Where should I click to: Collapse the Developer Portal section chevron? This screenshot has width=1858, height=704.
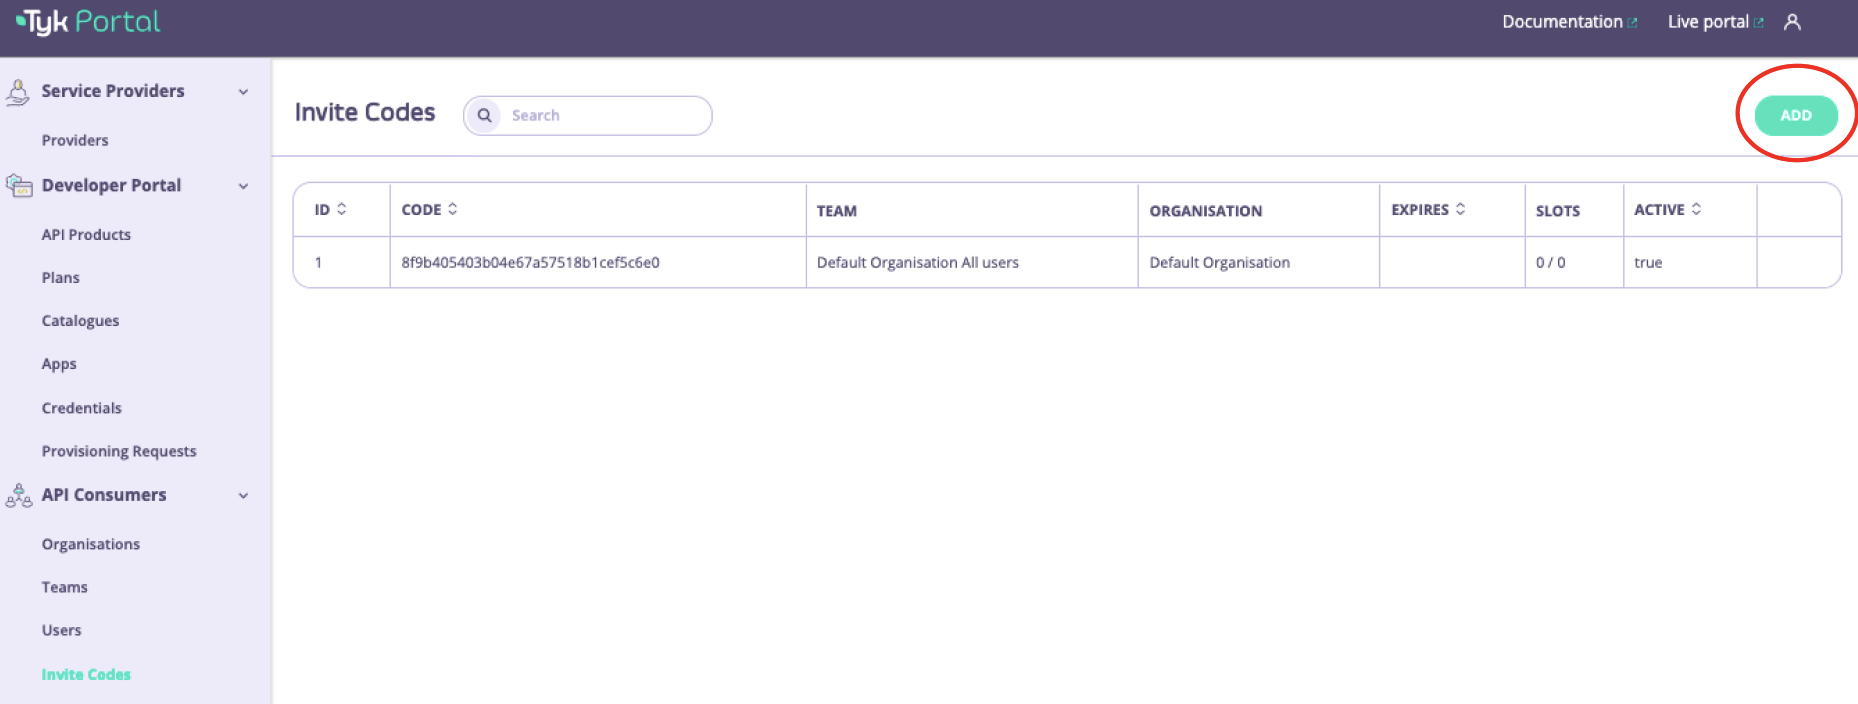pos(243,186)
